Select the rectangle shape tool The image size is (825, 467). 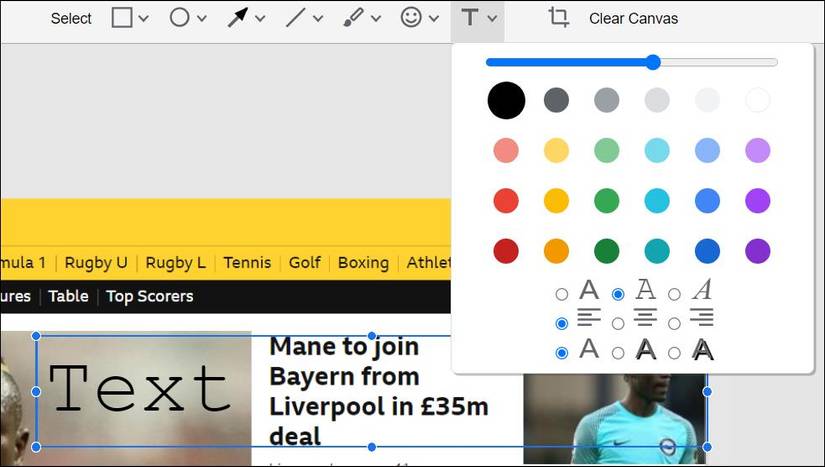[122, 18]
